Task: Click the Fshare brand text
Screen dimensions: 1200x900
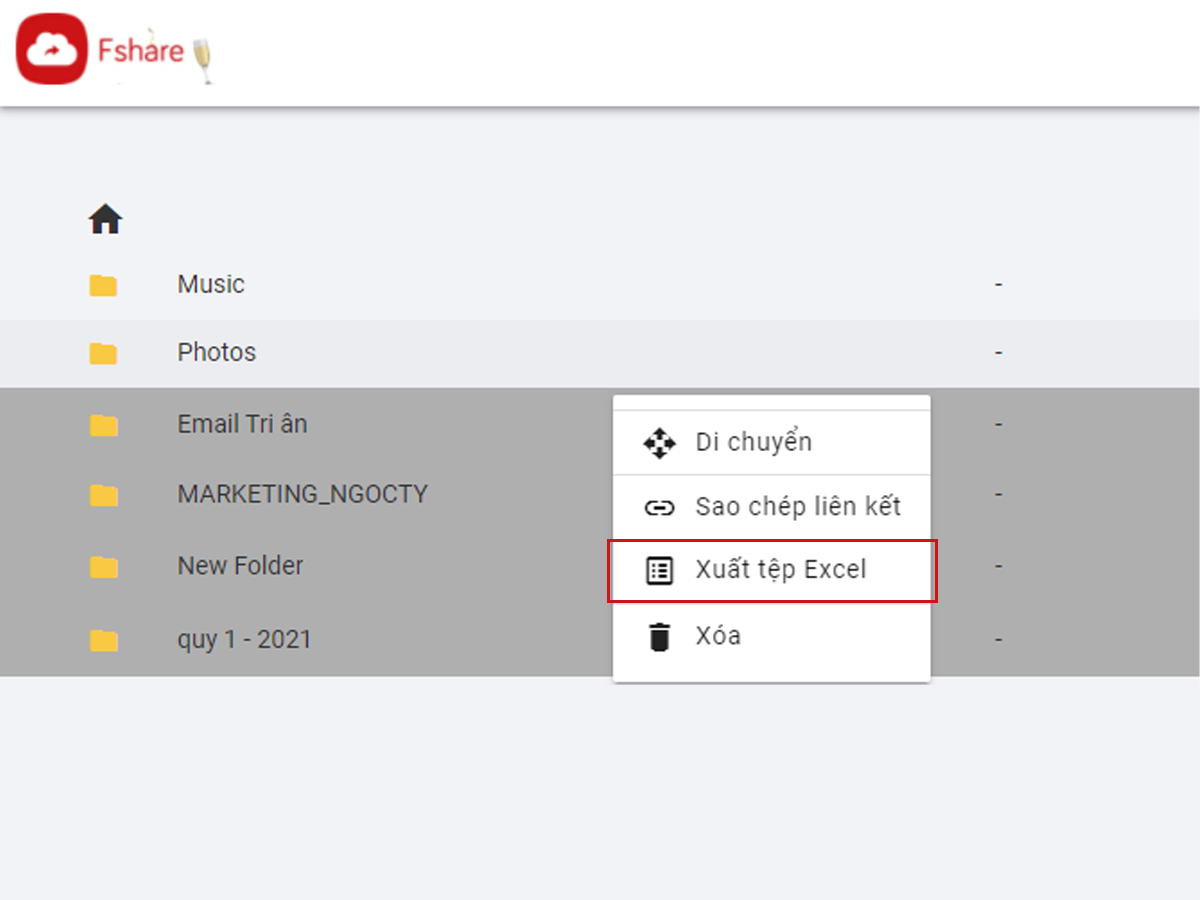Action: [x=140, y=50]
